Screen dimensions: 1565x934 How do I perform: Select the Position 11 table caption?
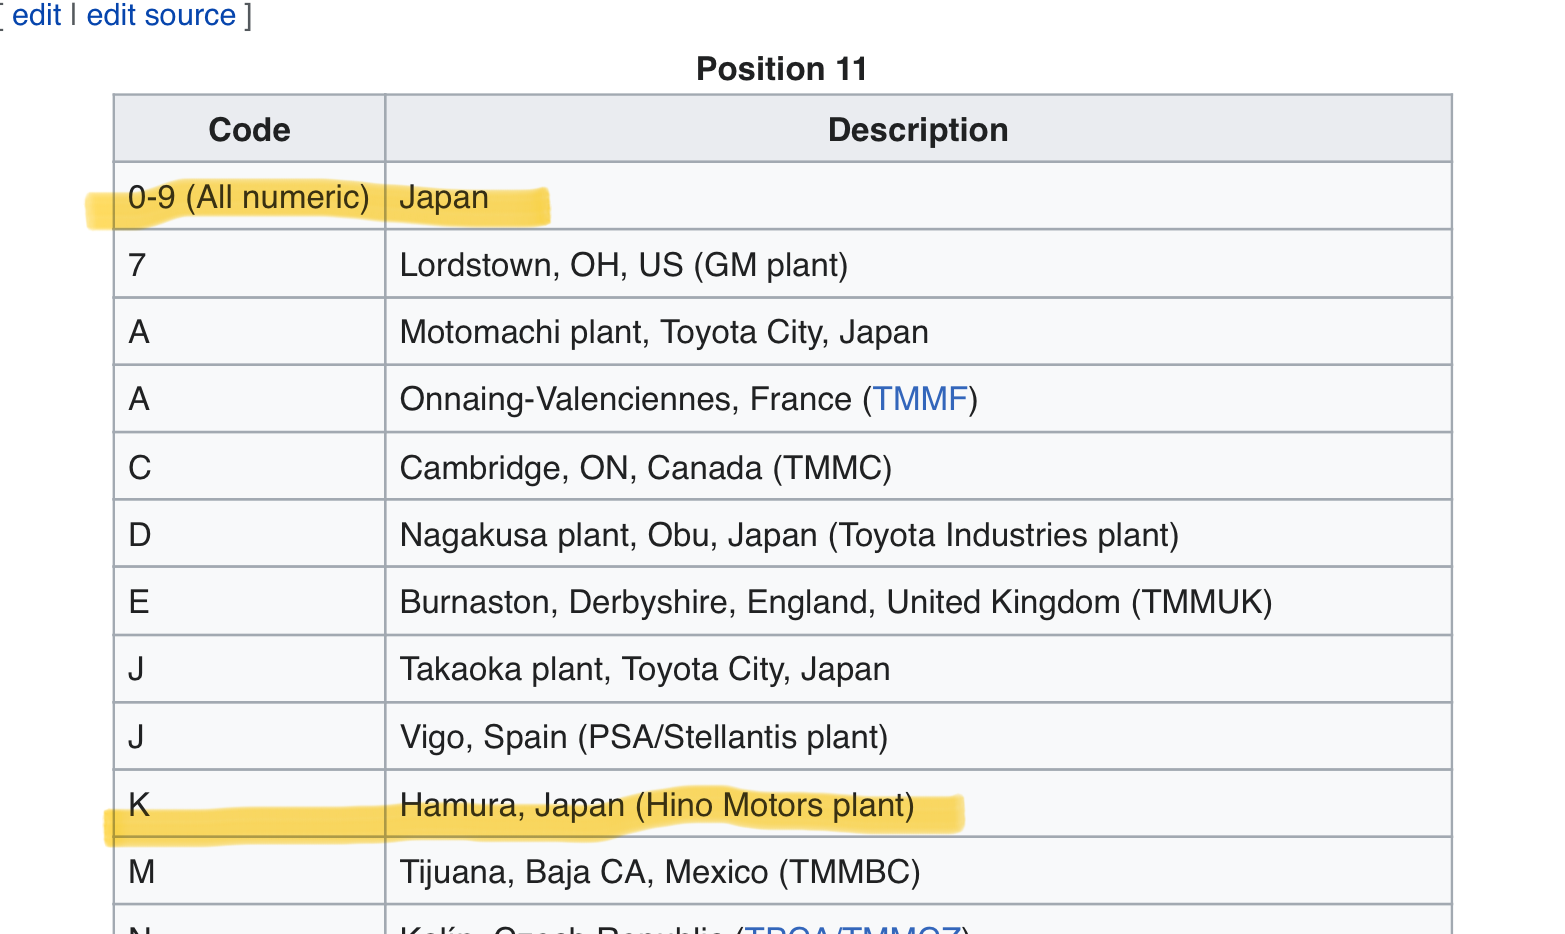782,68
